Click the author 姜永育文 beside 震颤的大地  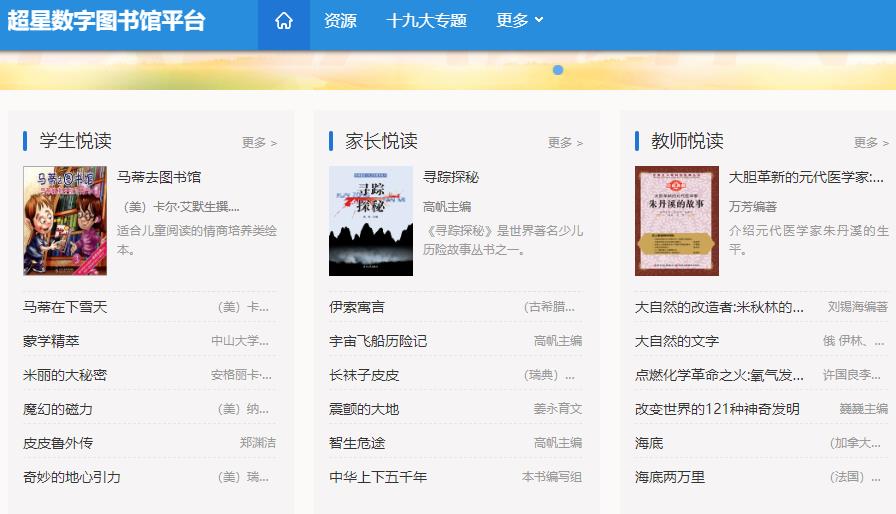pyautogui.click(x=558, y=409)
